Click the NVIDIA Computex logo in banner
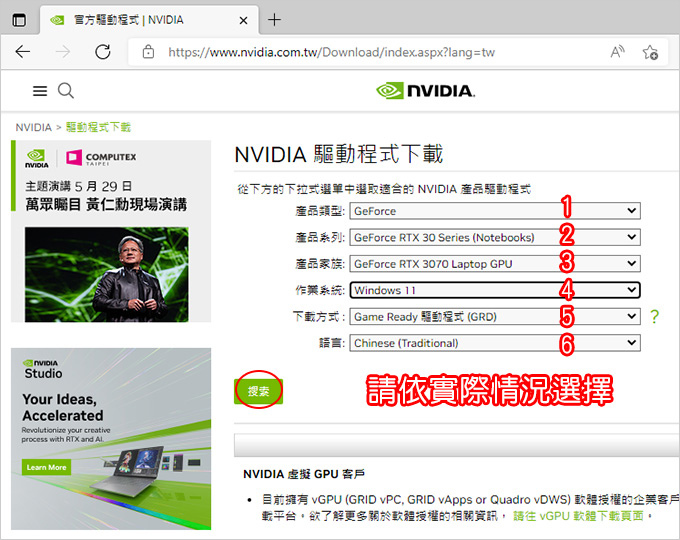The width and height of the screenshot is (680, 540). pos(81,158)
